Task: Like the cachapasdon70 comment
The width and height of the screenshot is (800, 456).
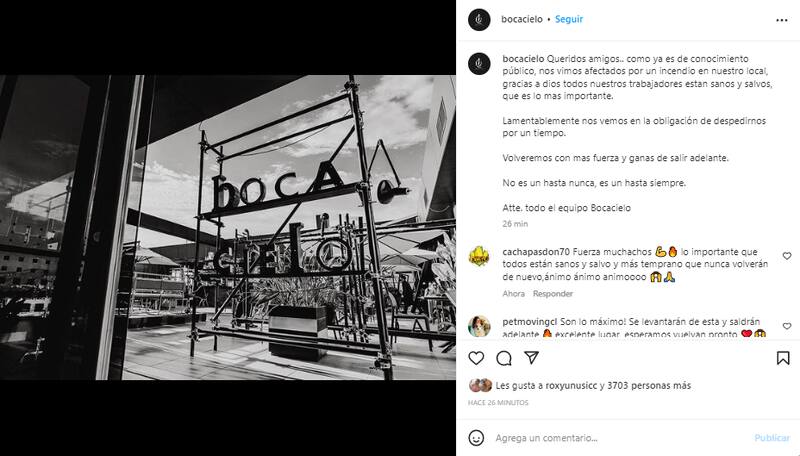Action: point(787,256)
